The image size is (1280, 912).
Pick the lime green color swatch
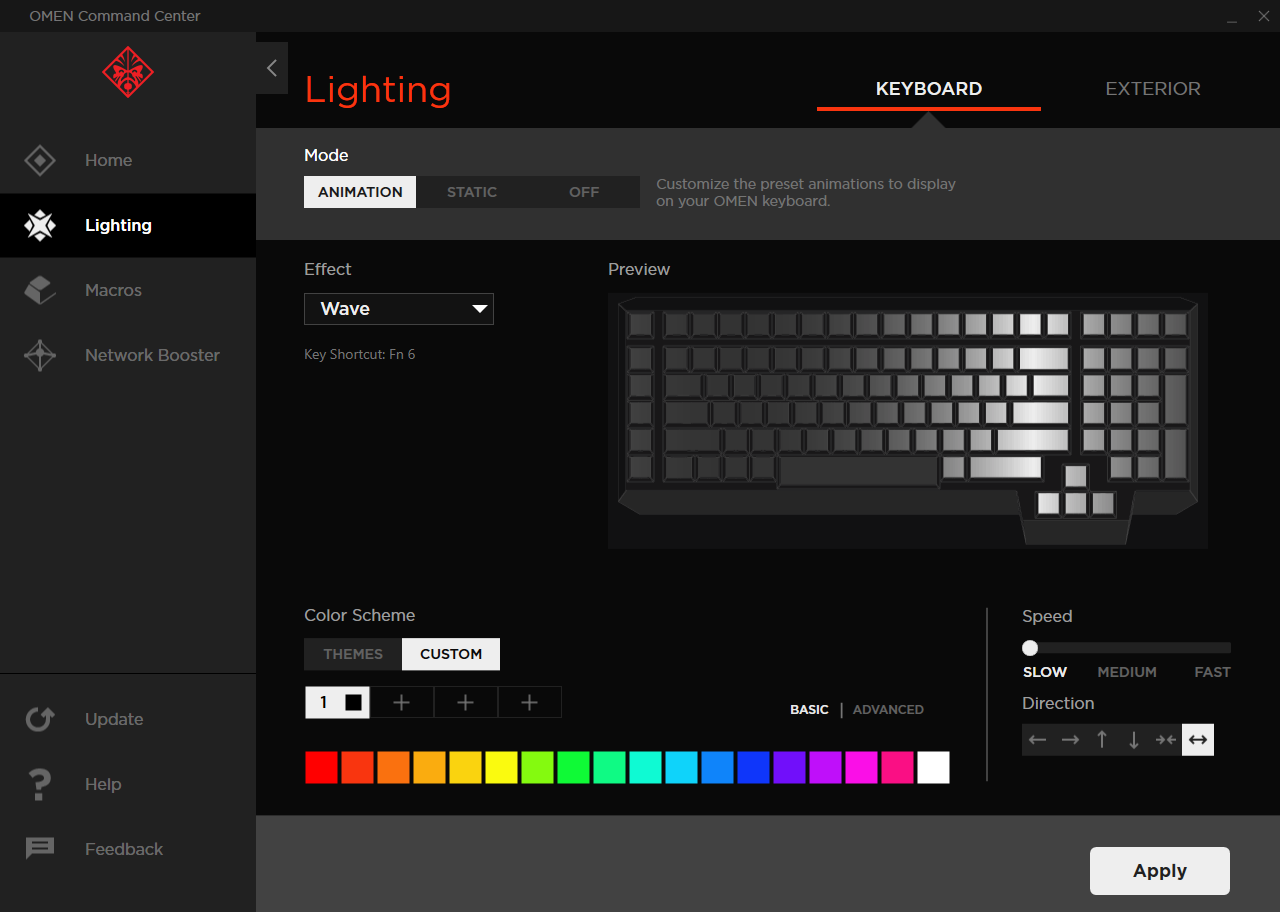[x=537, y=767]
